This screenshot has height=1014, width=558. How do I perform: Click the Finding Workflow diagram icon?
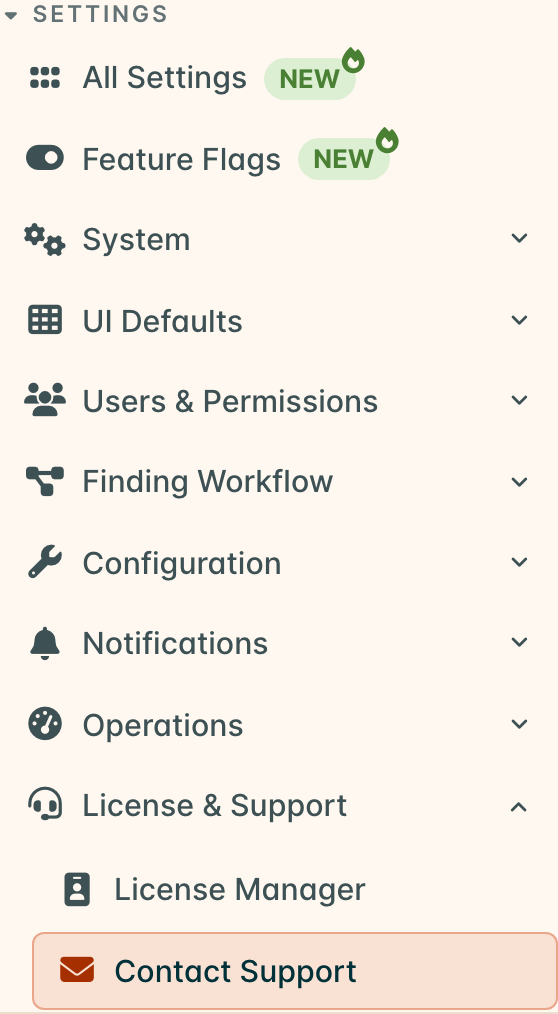45,481
